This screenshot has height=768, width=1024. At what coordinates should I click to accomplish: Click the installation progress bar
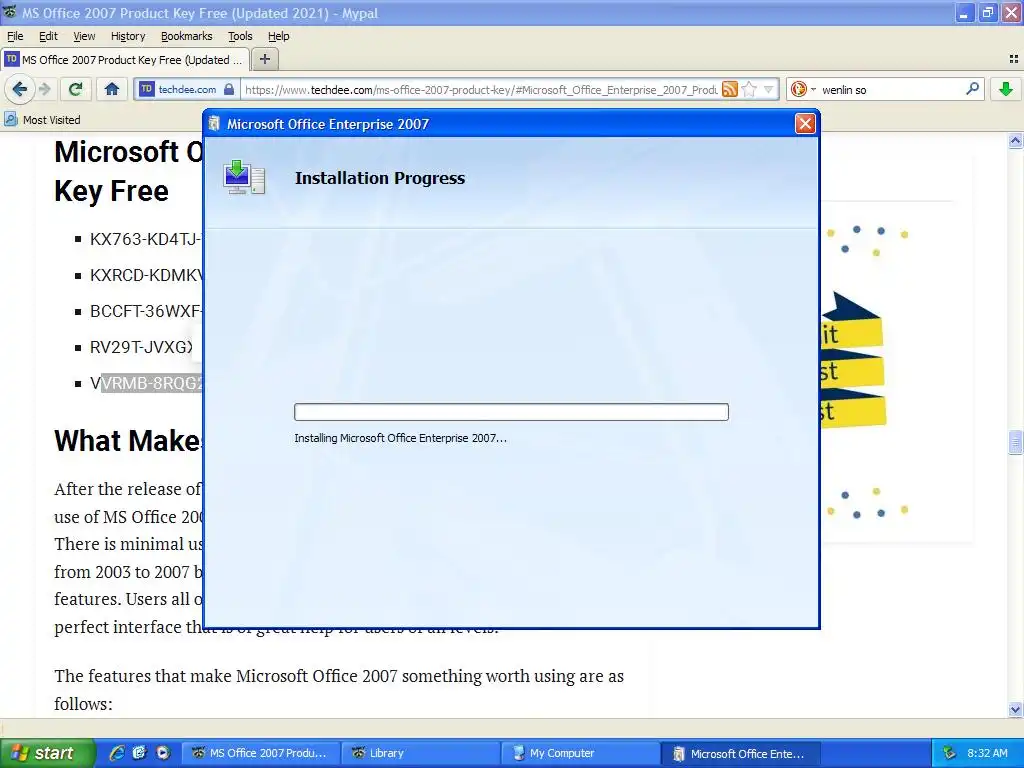pos(511,412)
